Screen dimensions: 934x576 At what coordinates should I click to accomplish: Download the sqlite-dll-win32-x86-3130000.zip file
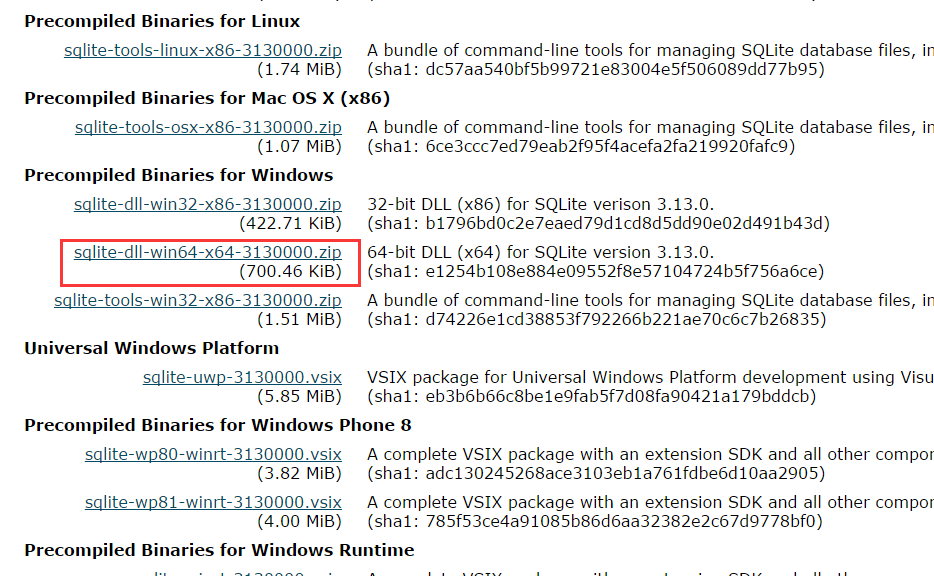pos(207,204)
